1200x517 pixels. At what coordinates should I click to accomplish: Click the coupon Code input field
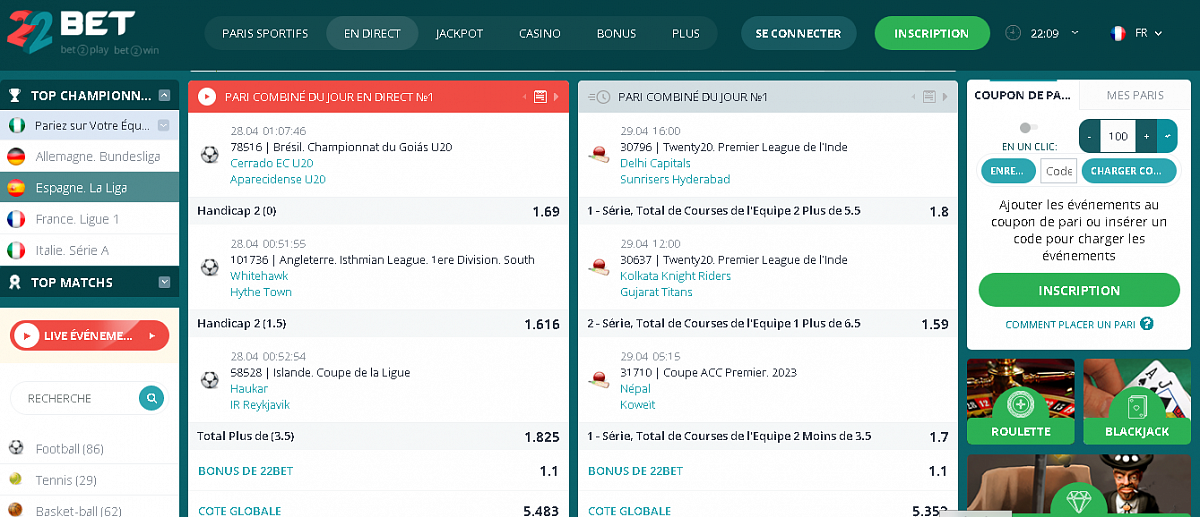[1059, 171]
